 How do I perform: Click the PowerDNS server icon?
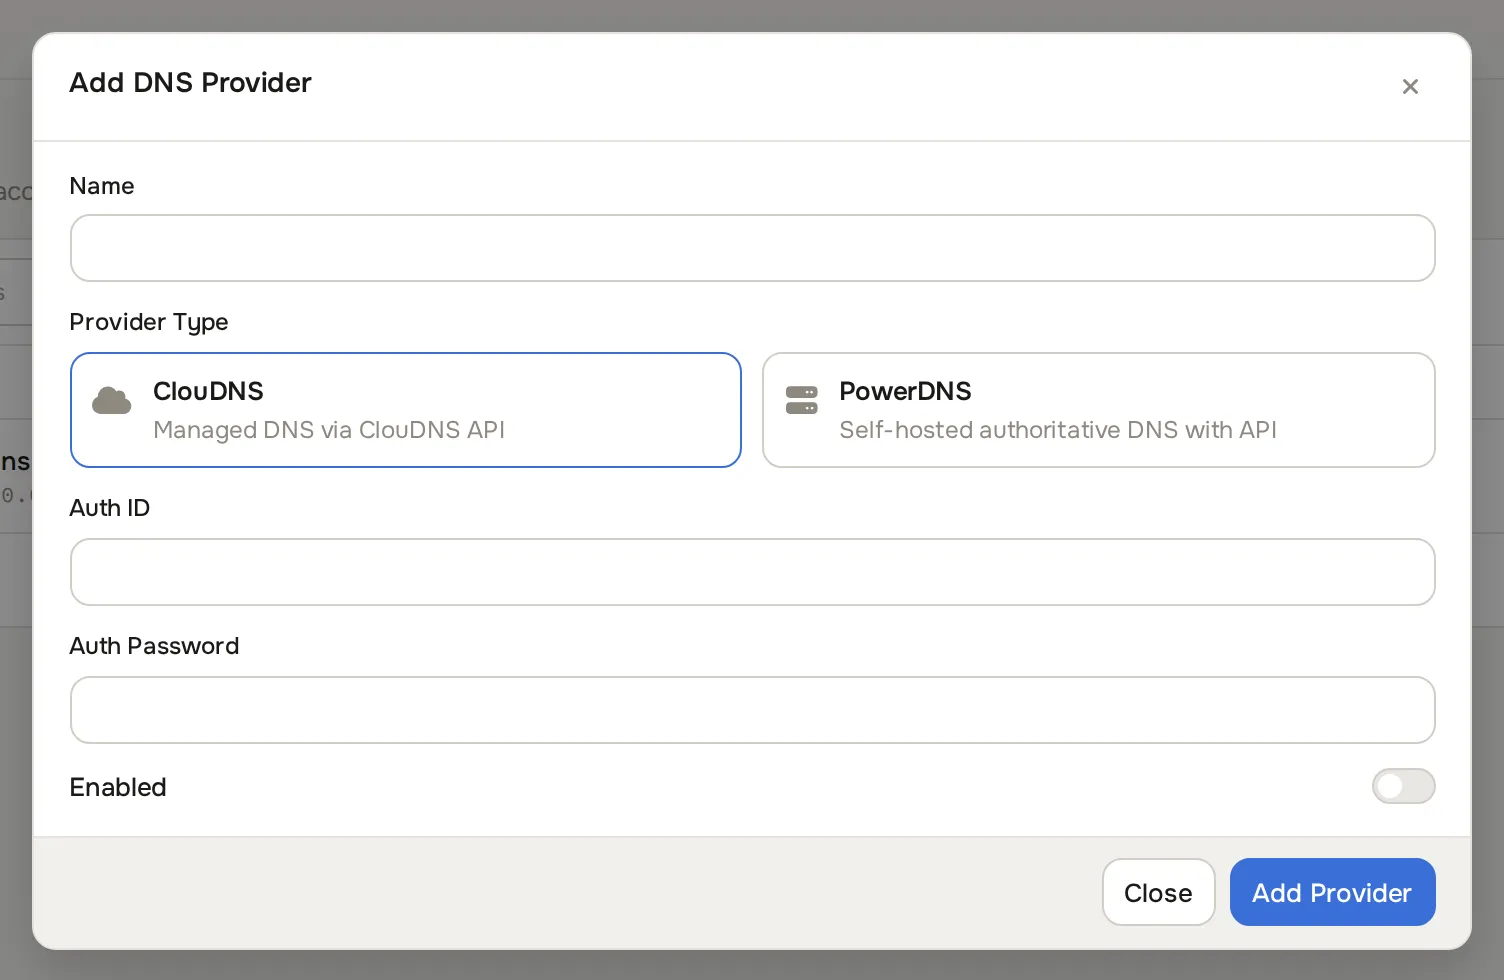point(802,400)
